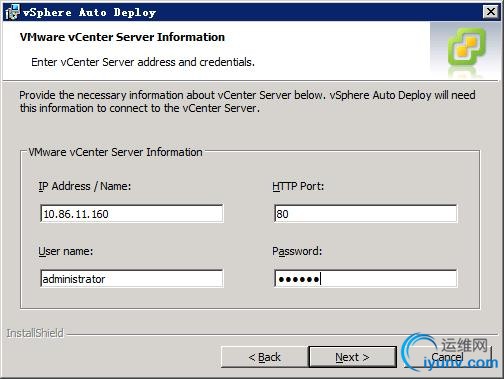This screenshot has height=379, width=504.
Task: Click the IP Address / Name input field
Action: pyautogui.click(x=132, y=214)
